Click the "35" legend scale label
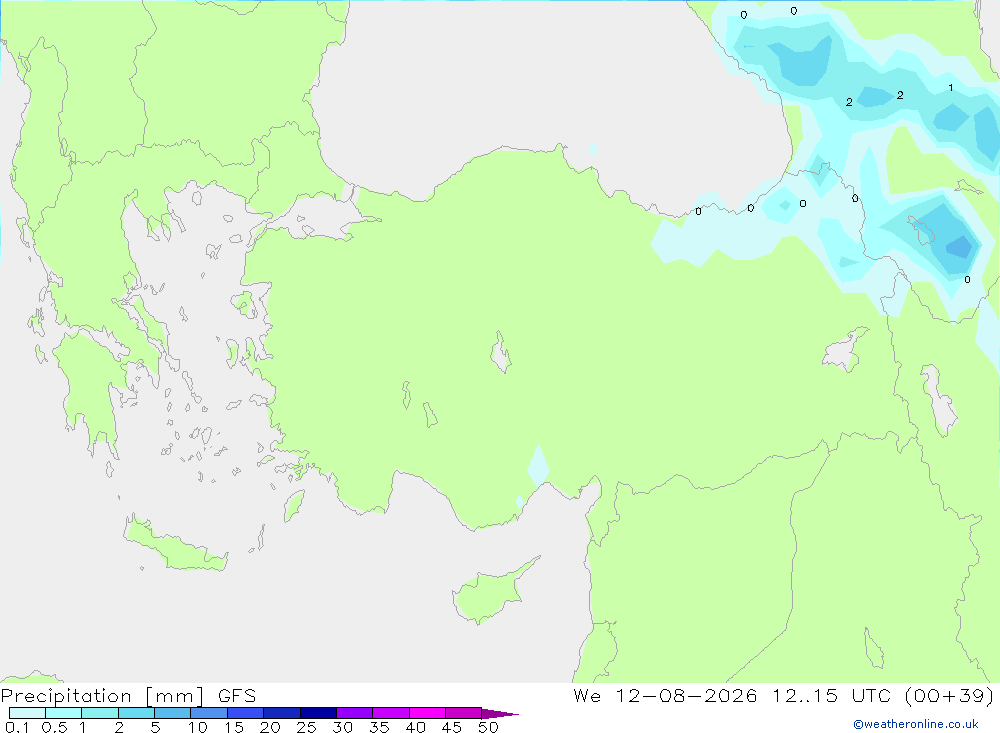Viewport: 1000px width, 733px height. [379, 727]
